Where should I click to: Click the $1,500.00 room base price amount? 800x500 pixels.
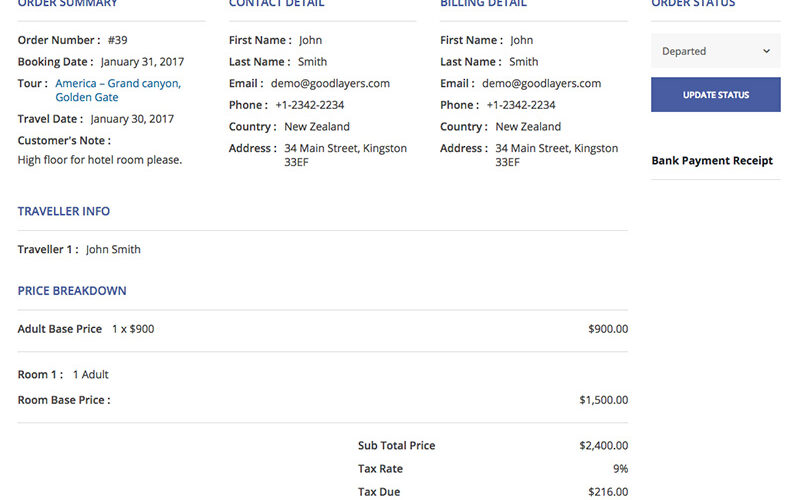[603, 400]
